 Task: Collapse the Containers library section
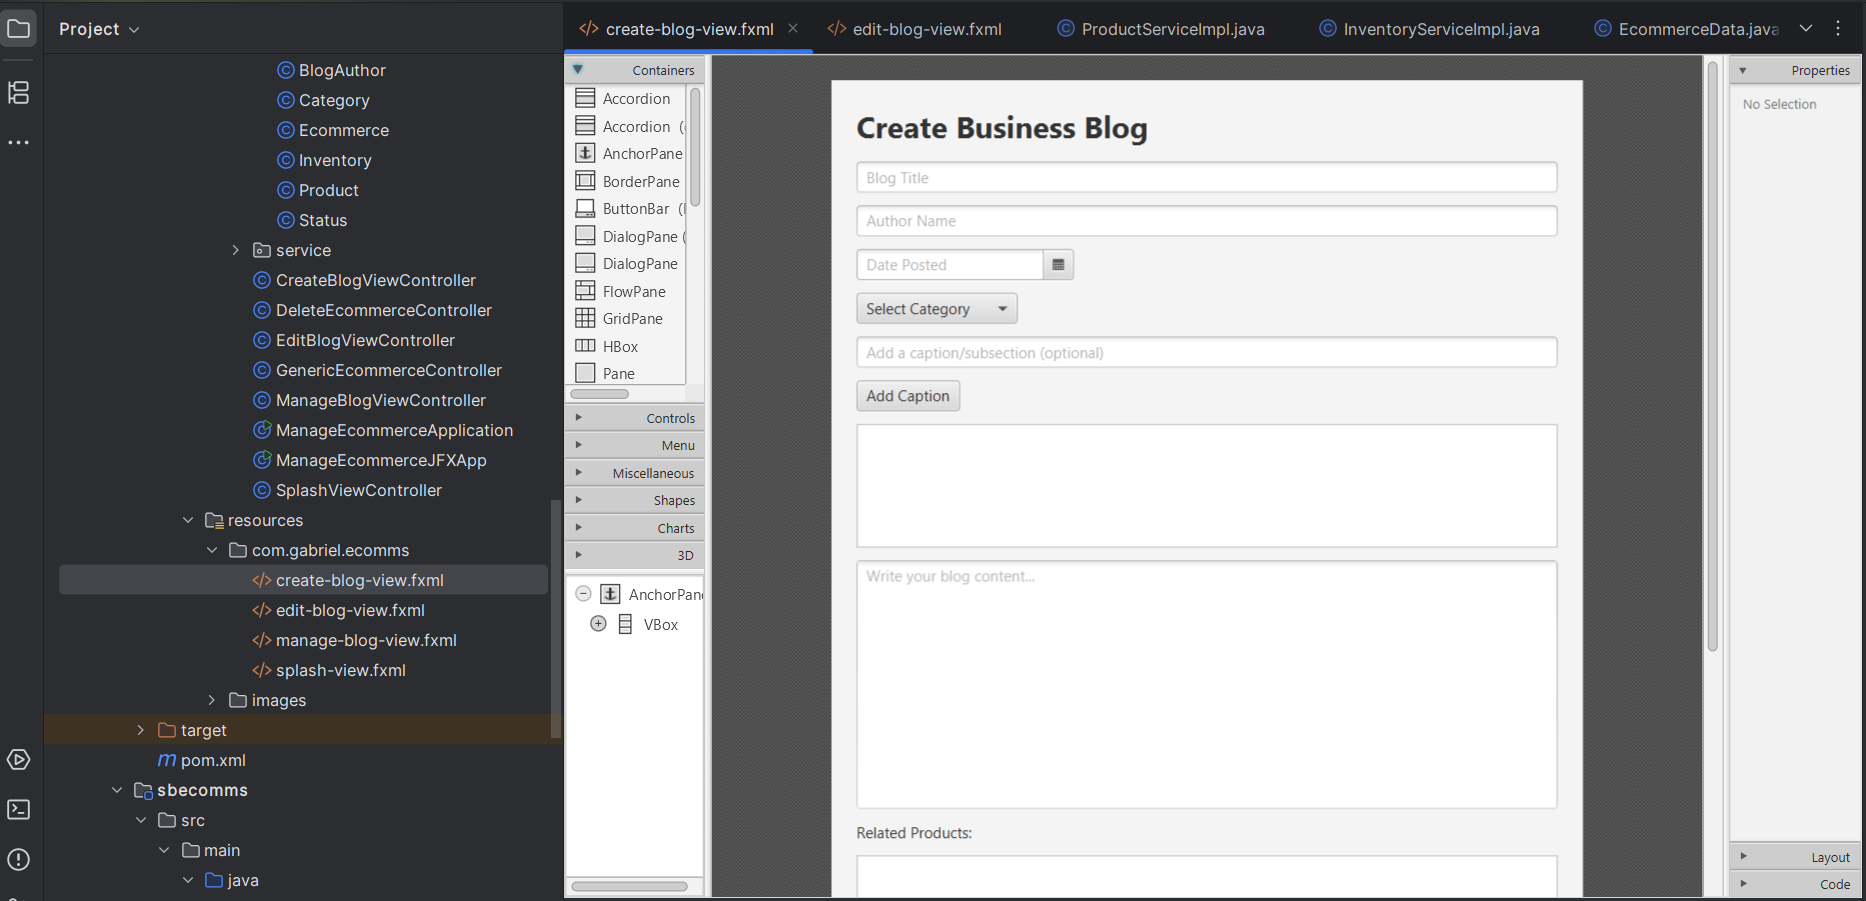click(635, 70)
